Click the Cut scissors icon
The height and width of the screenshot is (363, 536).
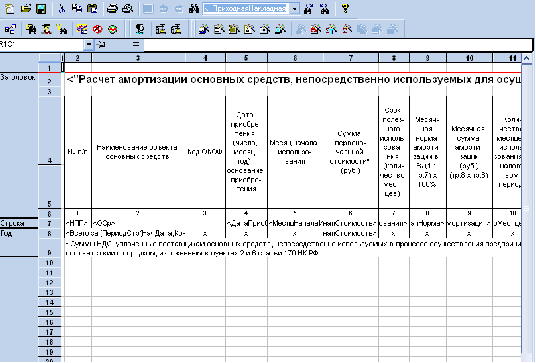(62, 9)
